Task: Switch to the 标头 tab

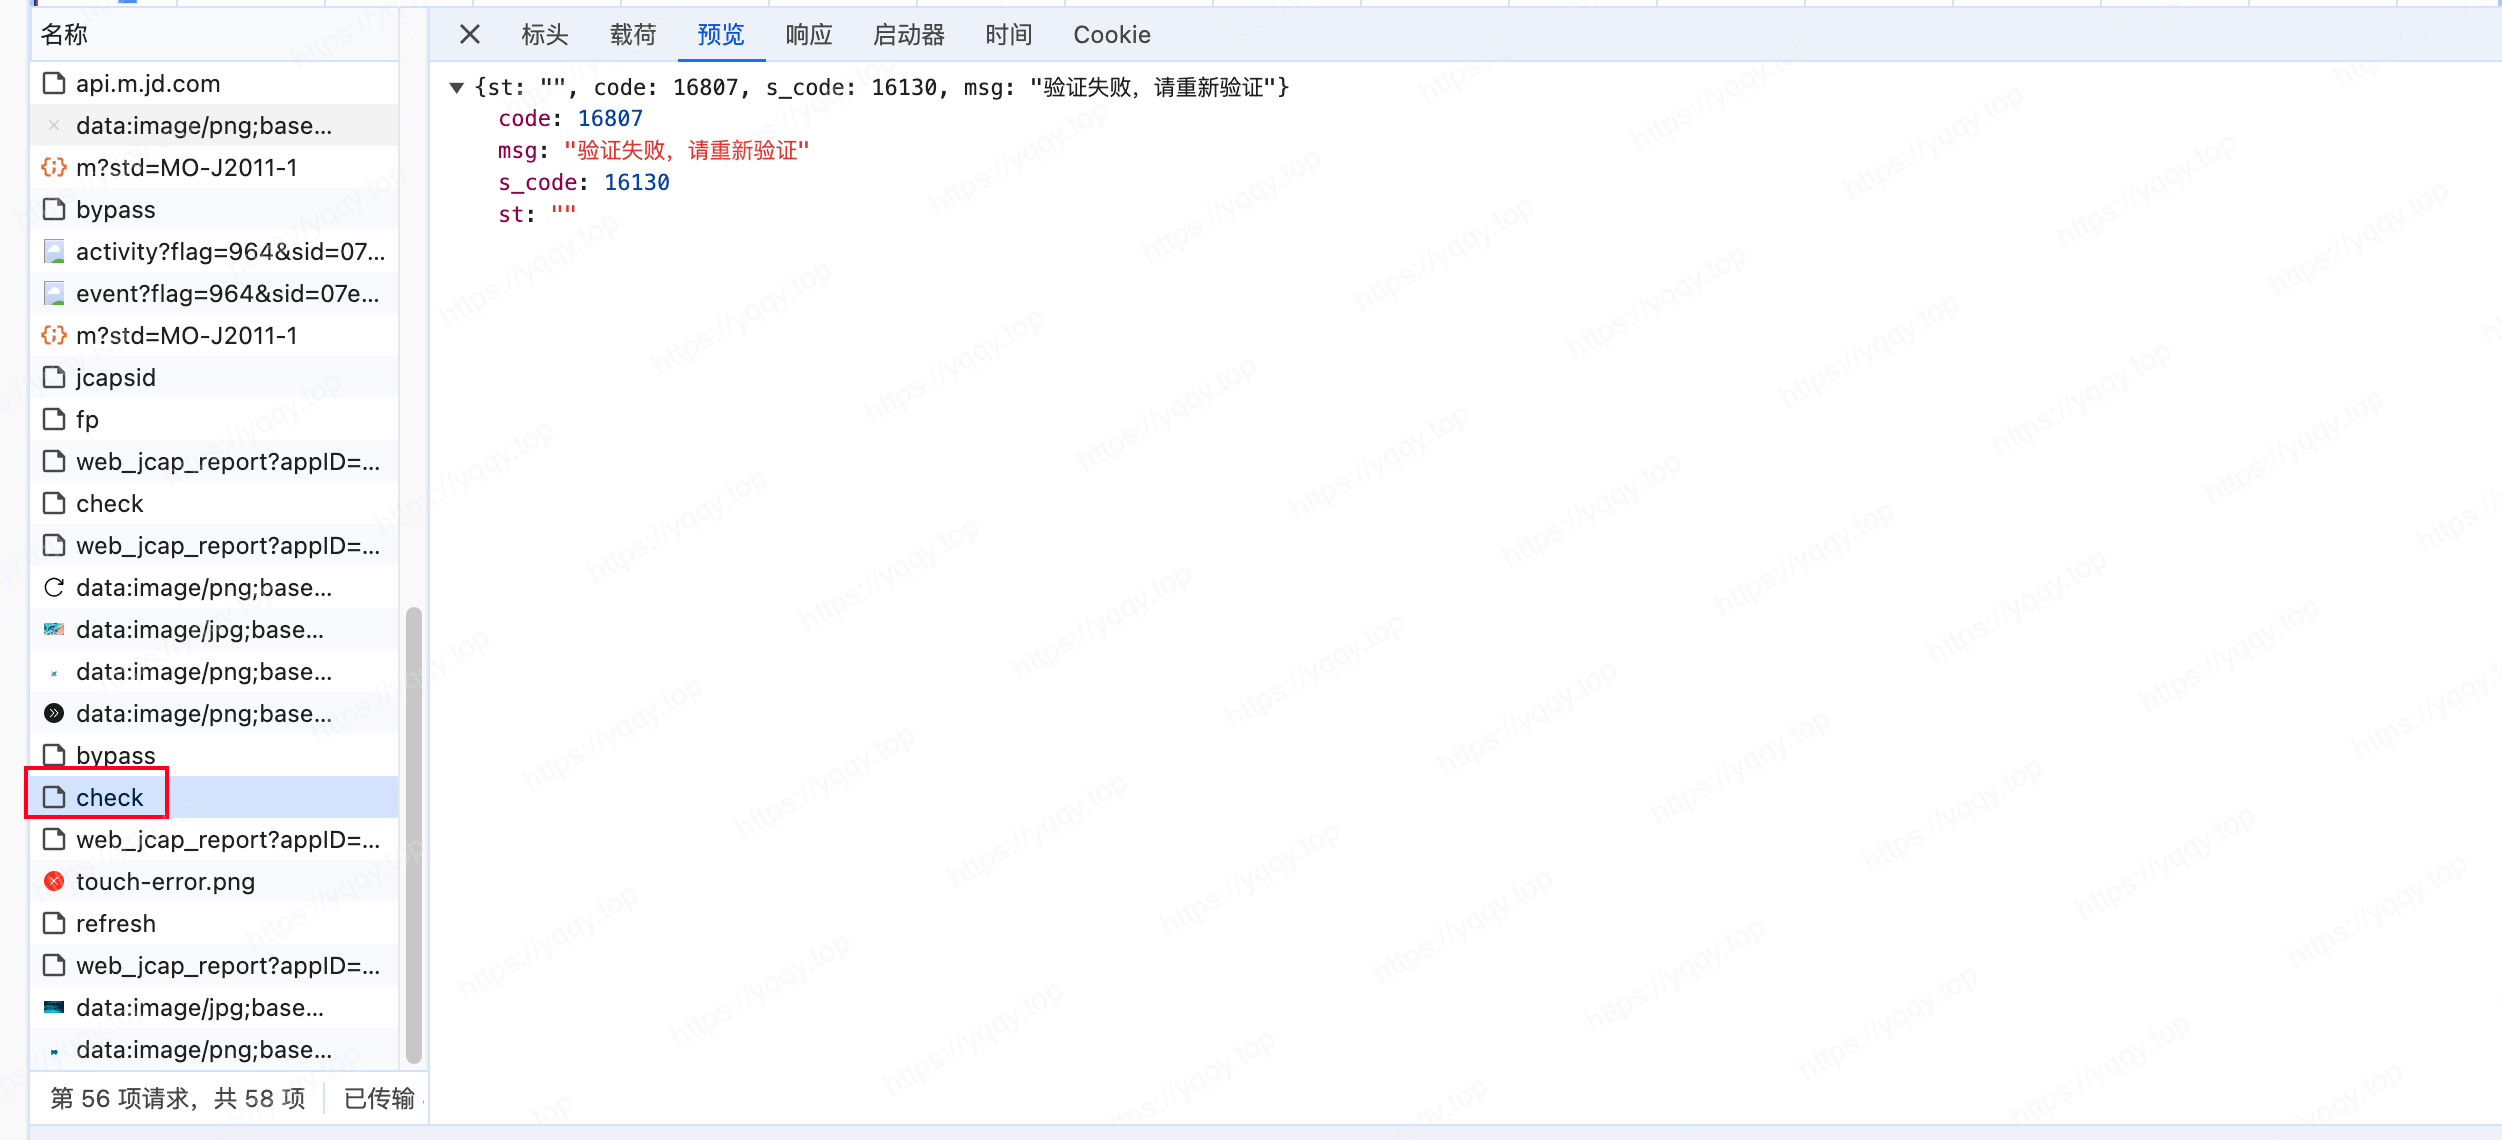Action: coord(545,35)
